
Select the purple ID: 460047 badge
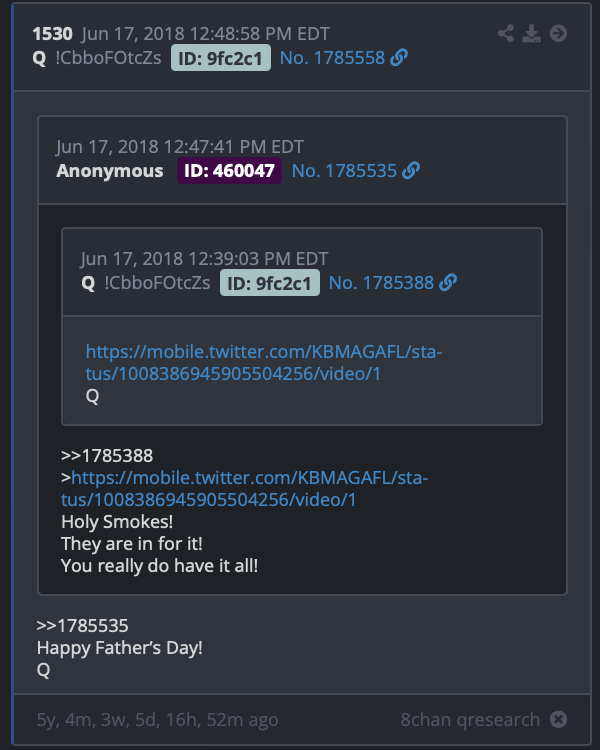229,171
